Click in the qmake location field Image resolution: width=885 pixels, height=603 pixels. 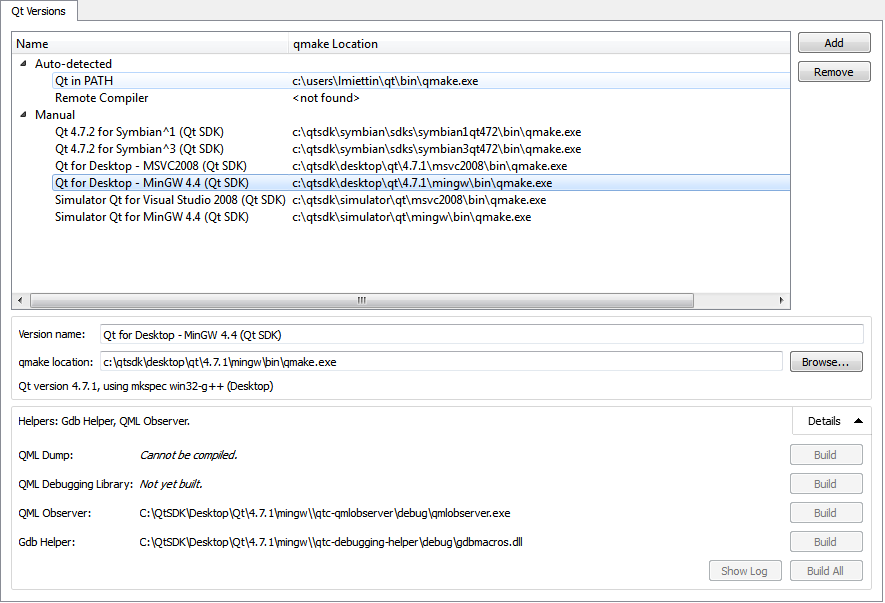441,361
